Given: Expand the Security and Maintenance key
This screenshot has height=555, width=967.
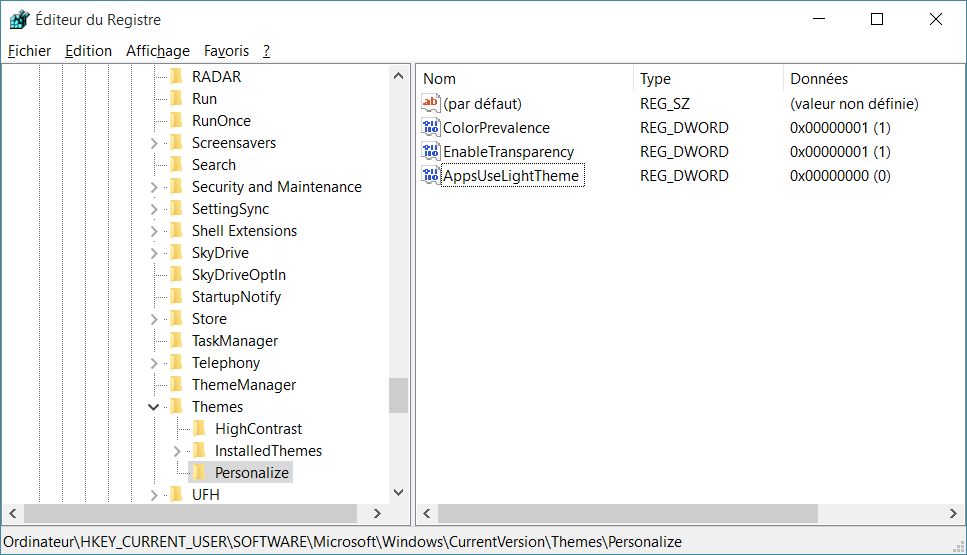Looking at the screenshot, I should coord(154,187).
